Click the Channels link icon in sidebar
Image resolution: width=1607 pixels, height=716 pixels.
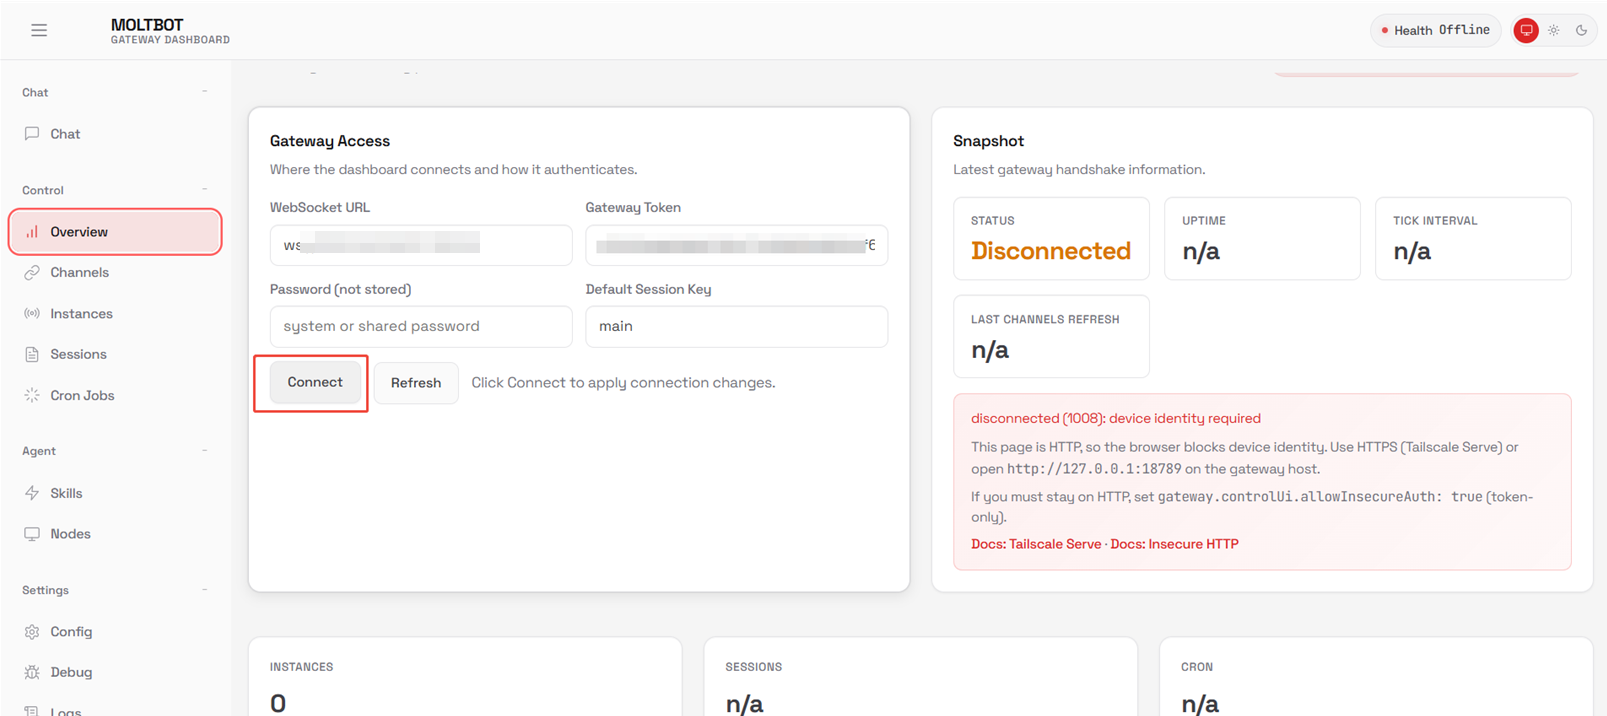point(32,273)
